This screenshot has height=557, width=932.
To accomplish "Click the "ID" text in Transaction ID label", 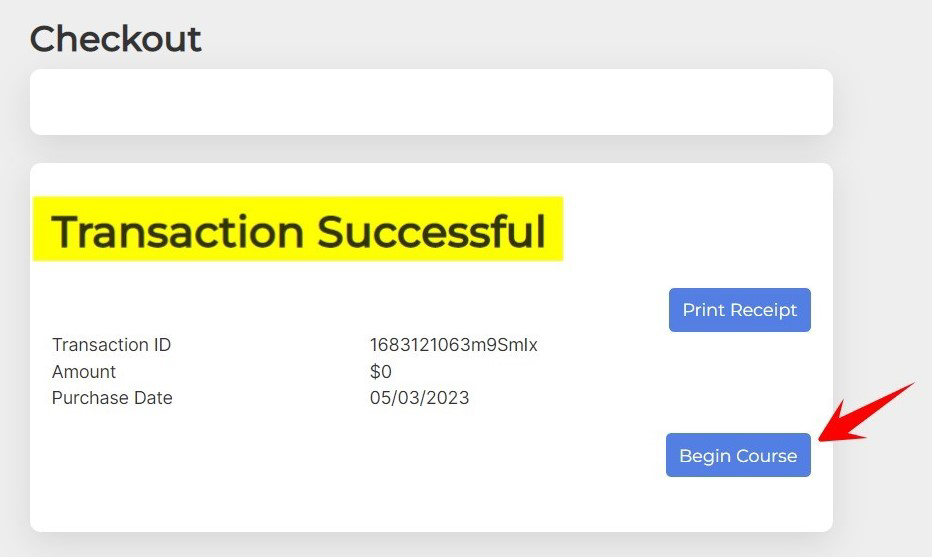I will coord(160,345).
